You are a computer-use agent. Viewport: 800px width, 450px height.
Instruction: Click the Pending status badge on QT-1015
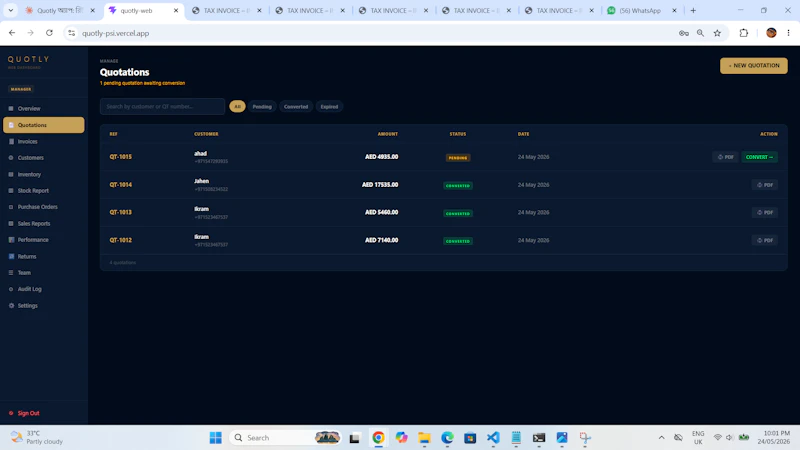458,158
